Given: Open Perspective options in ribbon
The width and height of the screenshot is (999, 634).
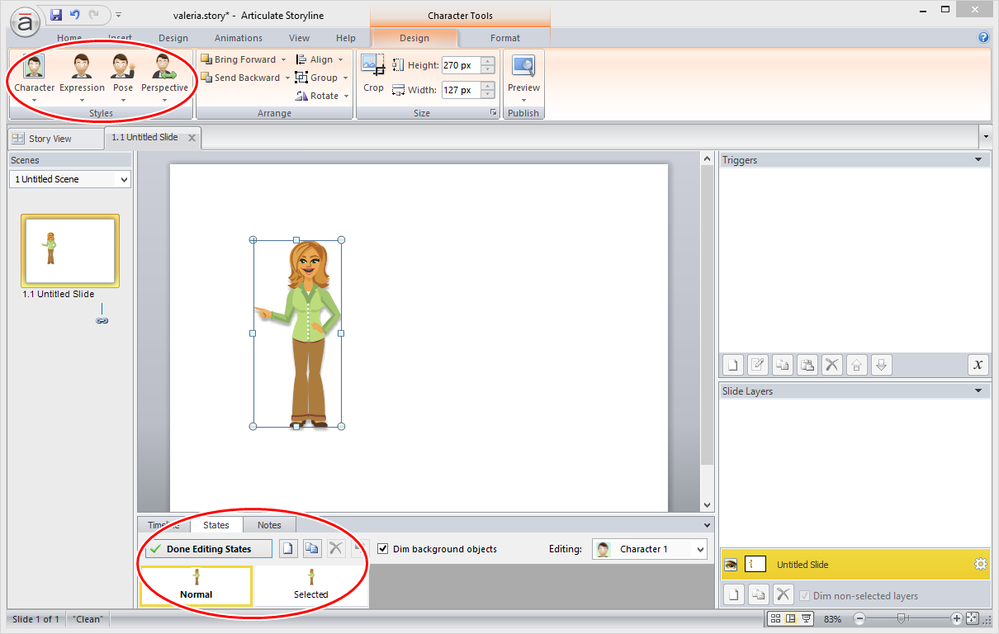Looking at the screenshot, I should click(x=164, y=75).
